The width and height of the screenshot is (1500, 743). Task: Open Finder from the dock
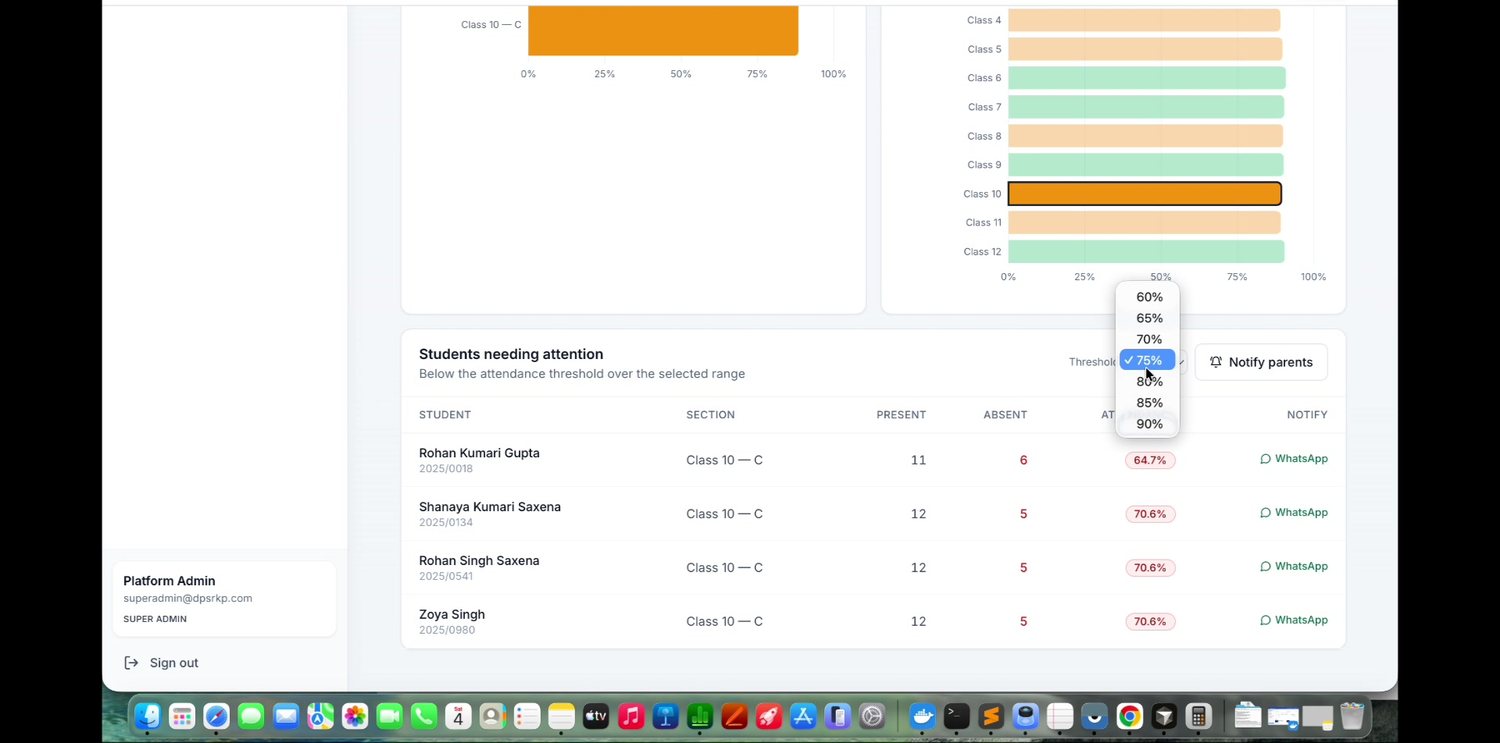148,716
